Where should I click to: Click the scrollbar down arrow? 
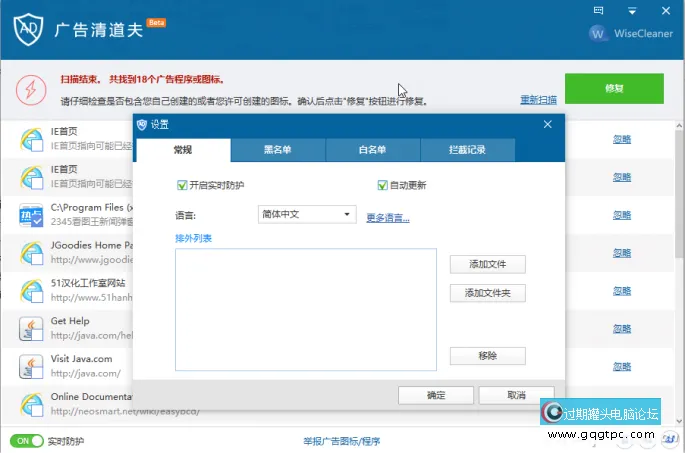[679, 421]
